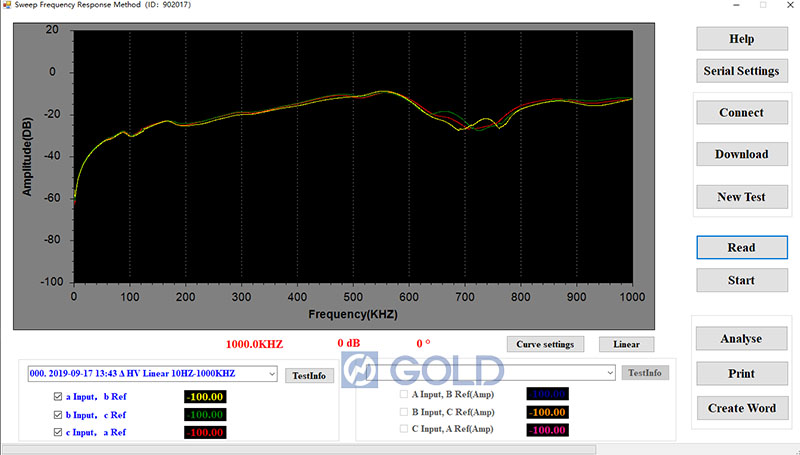Generate report with Create Word

click(x=741, y=408)
